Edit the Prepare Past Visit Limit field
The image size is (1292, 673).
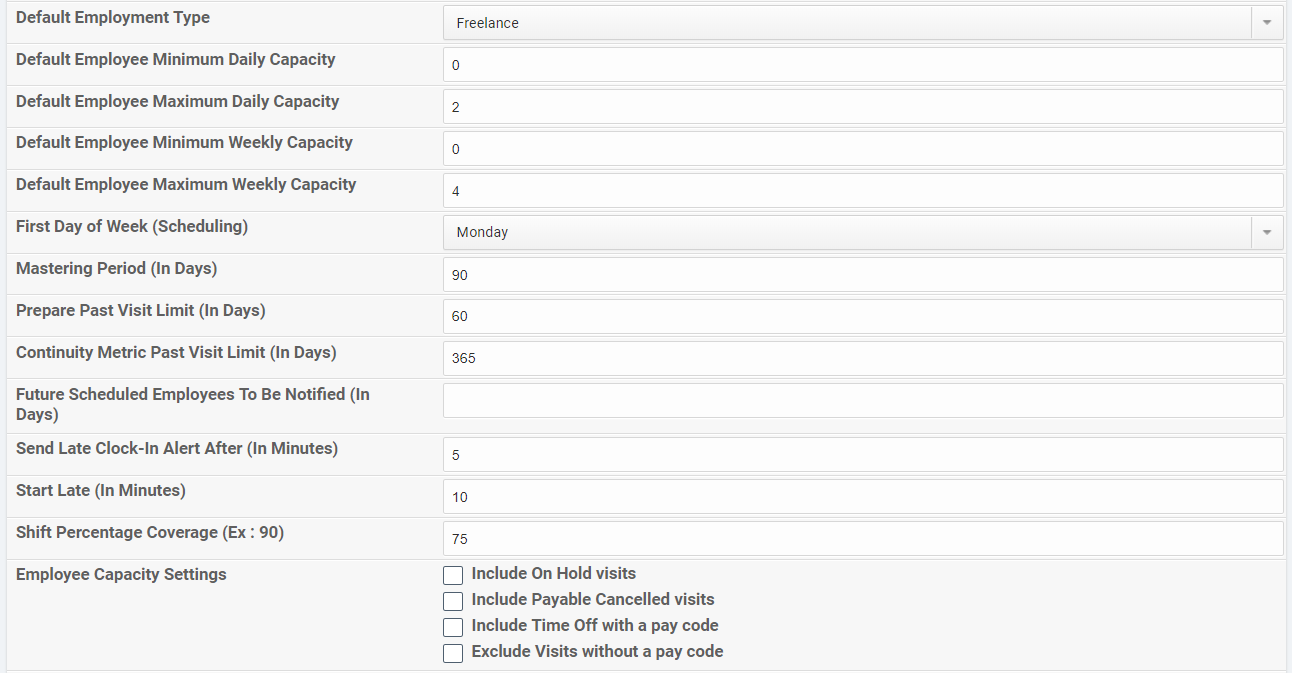[862, 317]
